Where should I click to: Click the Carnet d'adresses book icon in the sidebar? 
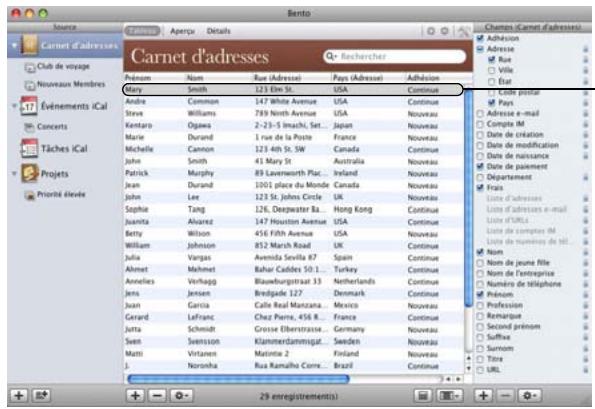(30, 45)
